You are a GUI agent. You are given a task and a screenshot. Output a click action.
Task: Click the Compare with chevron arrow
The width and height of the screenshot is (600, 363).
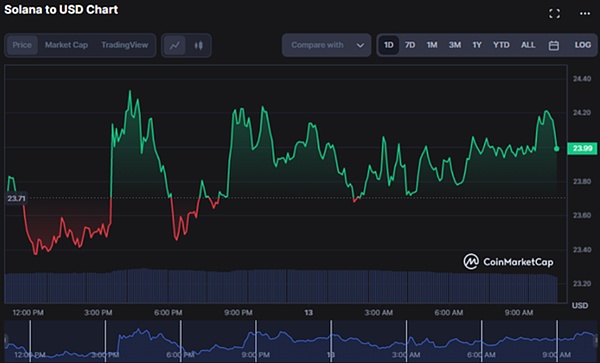[360, 46]
